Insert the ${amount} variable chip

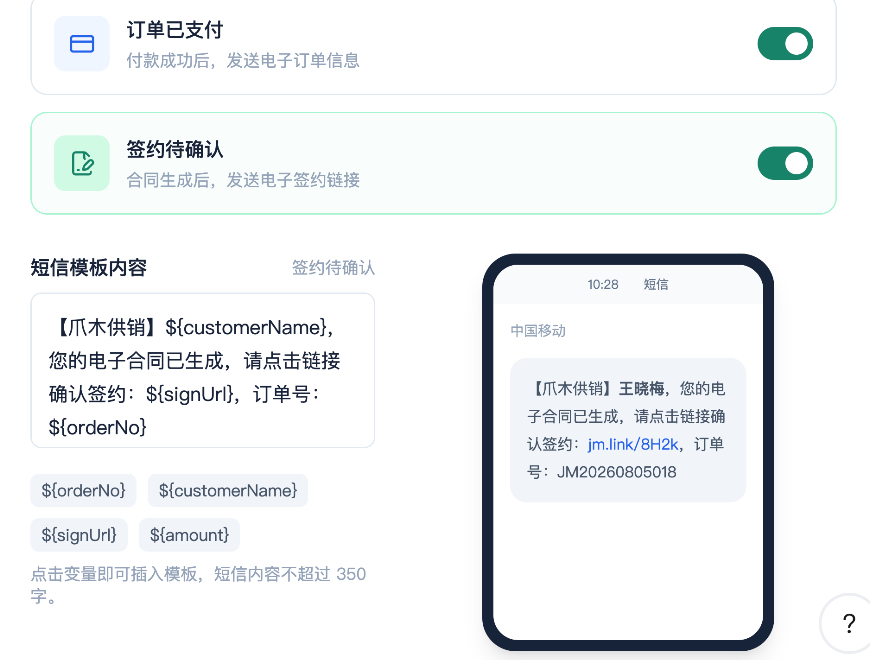tap(189, 535)
